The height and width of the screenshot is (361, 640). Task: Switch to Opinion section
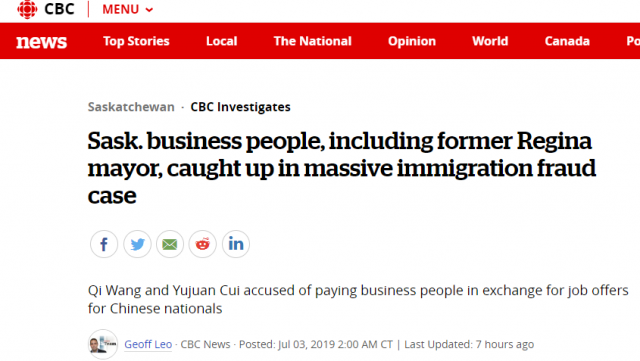click(x=411, y=41)
